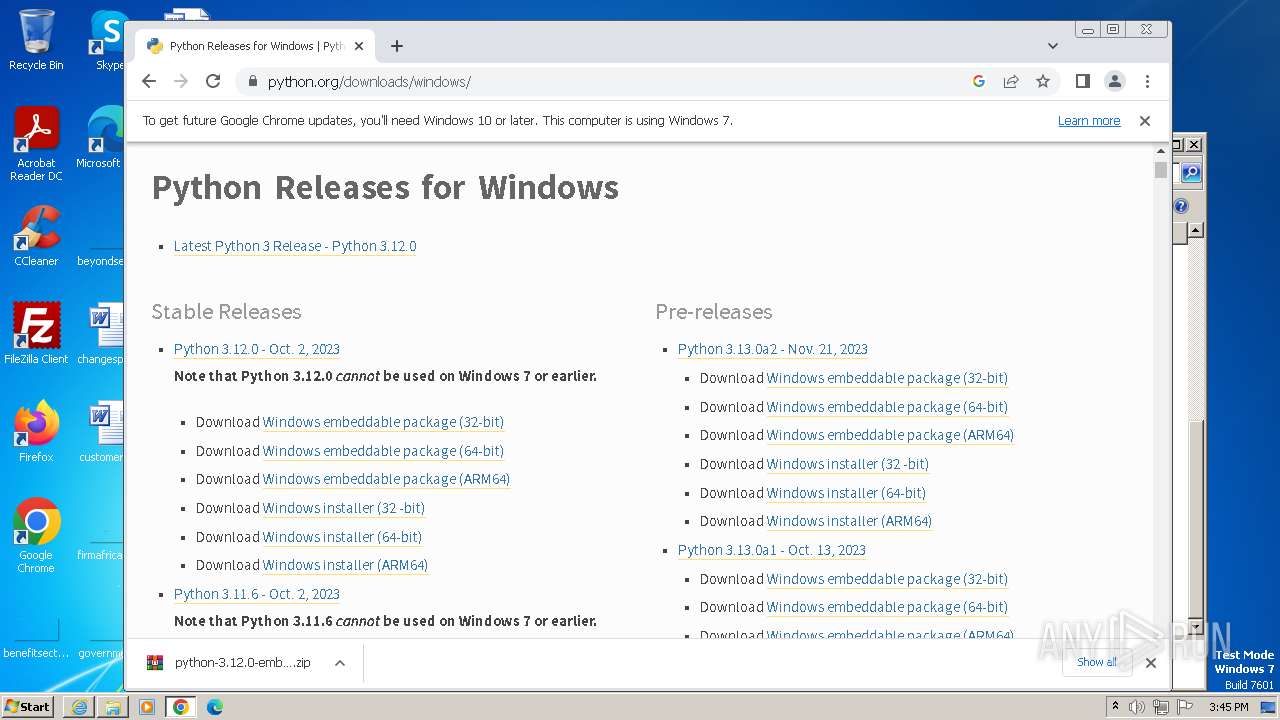
Task: Download 3.12.0 Windows installer (ARM64)
Action: click(345, 565)
